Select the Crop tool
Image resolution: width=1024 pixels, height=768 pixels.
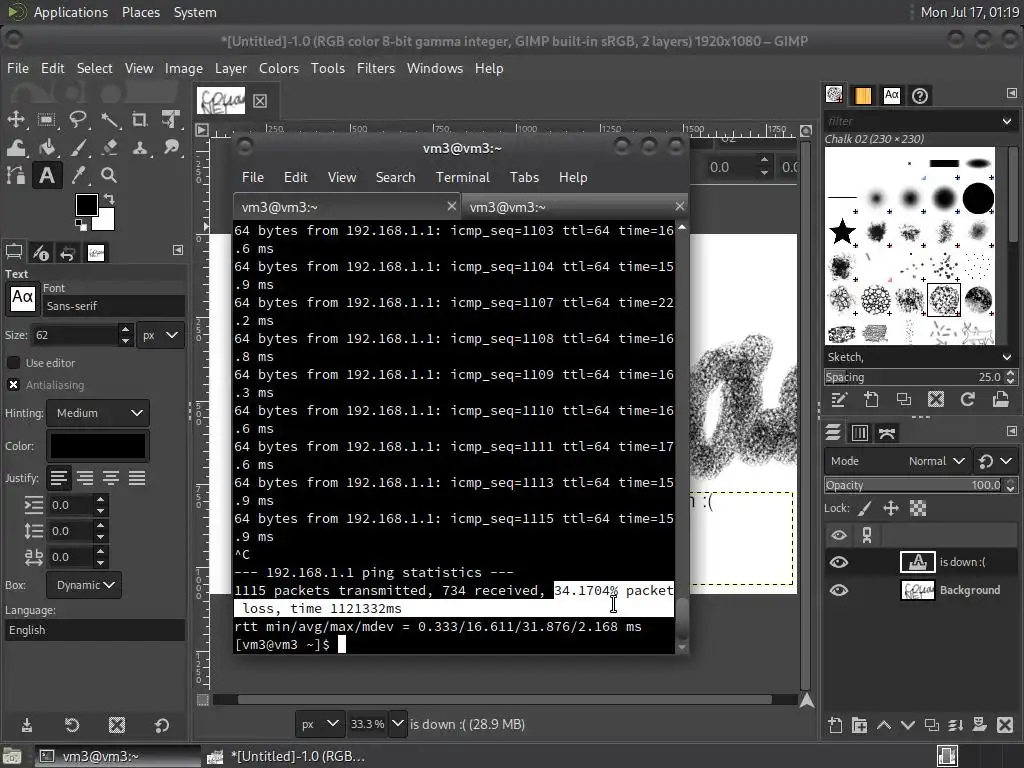[x=140, y=119]
